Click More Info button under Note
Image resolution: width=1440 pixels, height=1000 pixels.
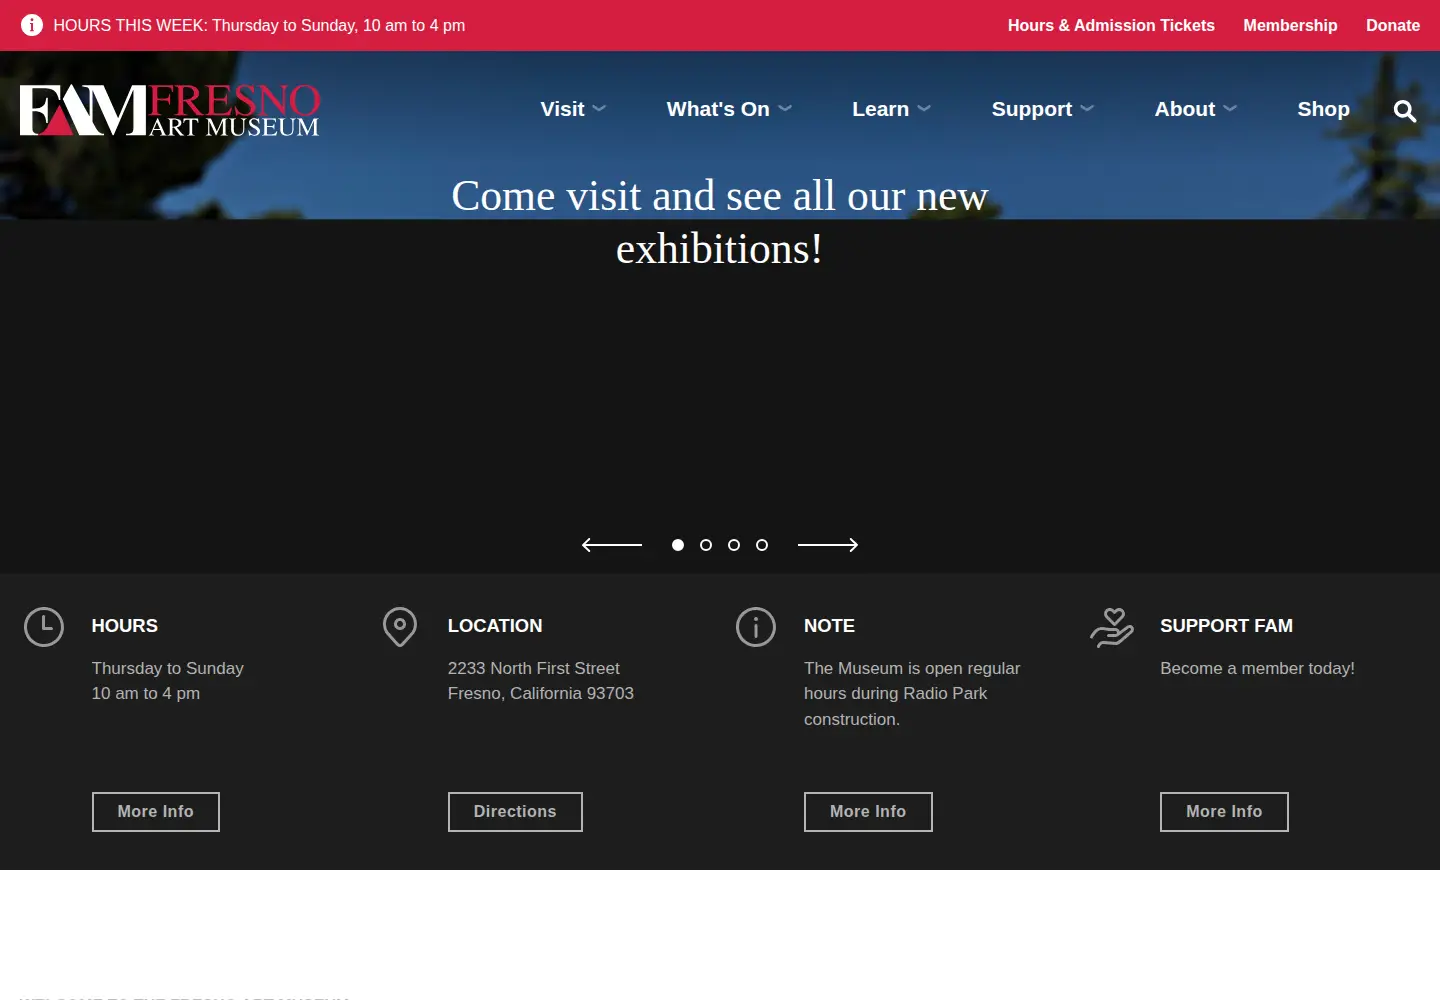868,812
